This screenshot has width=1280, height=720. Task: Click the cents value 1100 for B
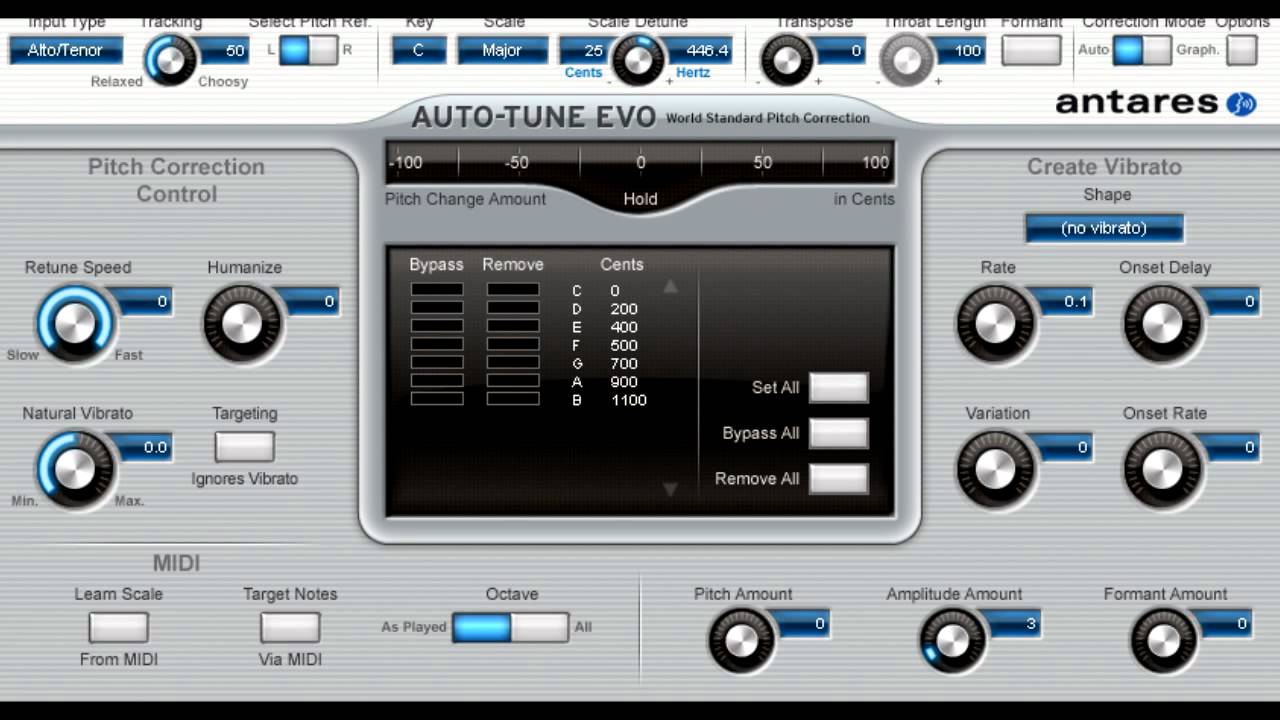coord(629,400)
